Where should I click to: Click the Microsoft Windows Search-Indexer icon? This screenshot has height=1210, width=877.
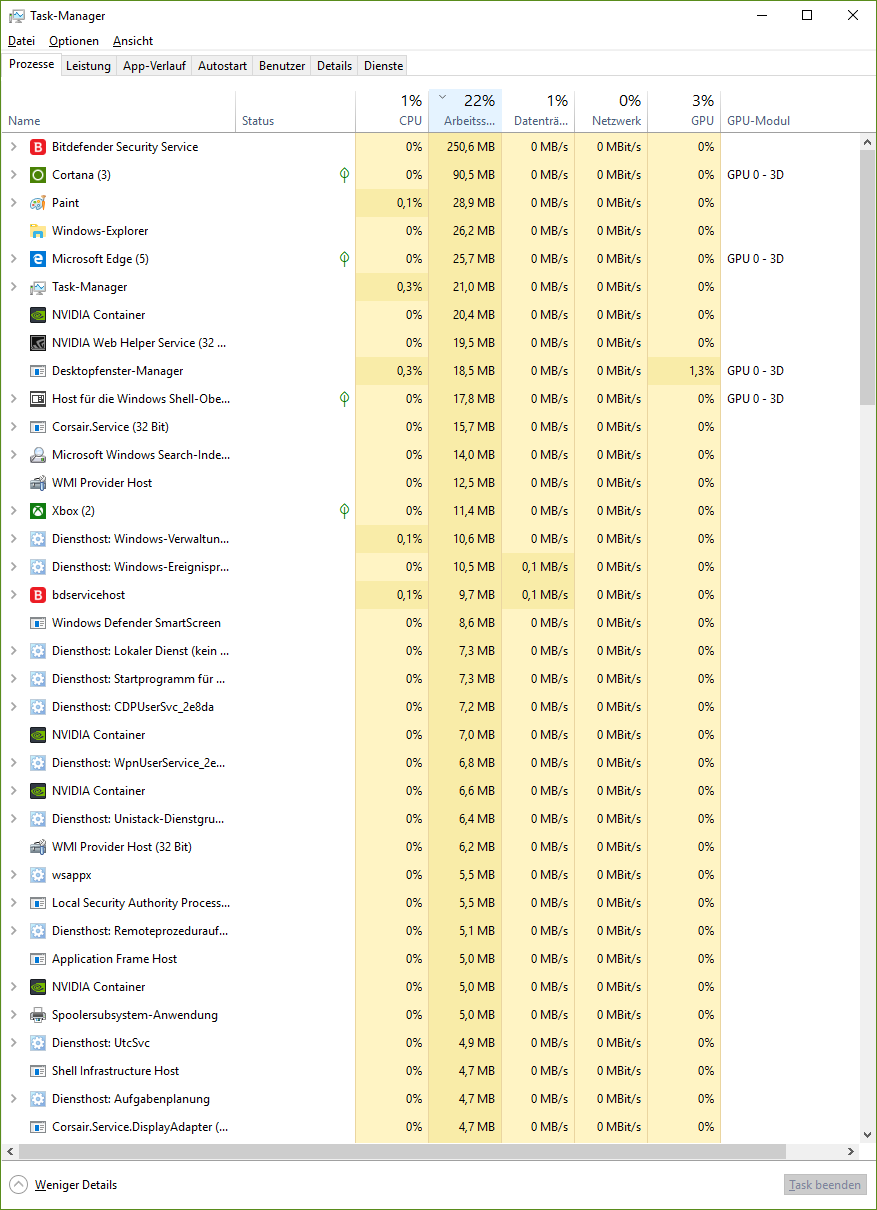(x=38, y=455)
